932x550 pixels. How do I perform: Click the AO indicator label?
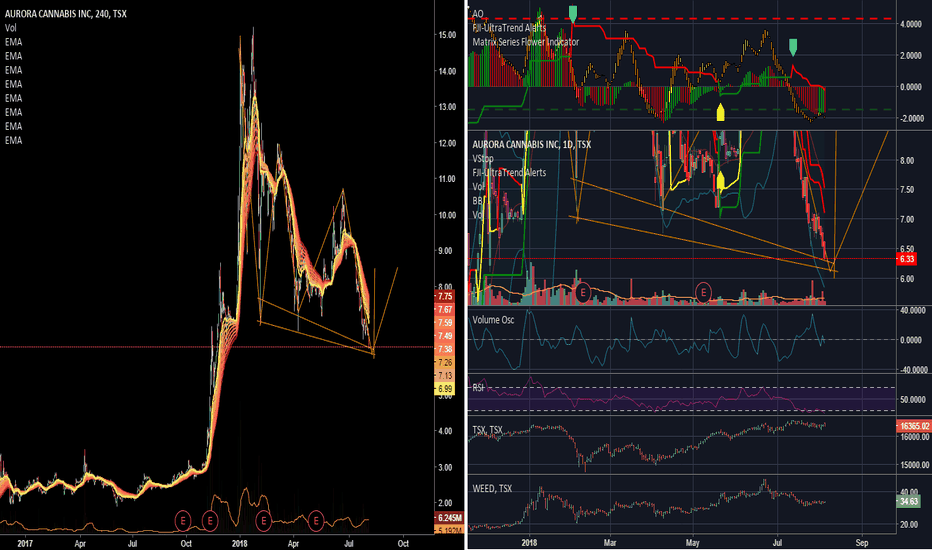[x=478, y=14]
